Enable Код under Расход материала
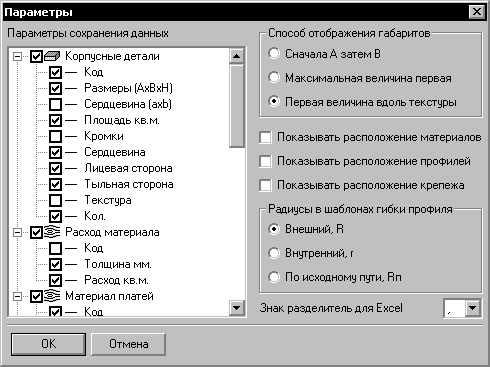 [55, 248]
